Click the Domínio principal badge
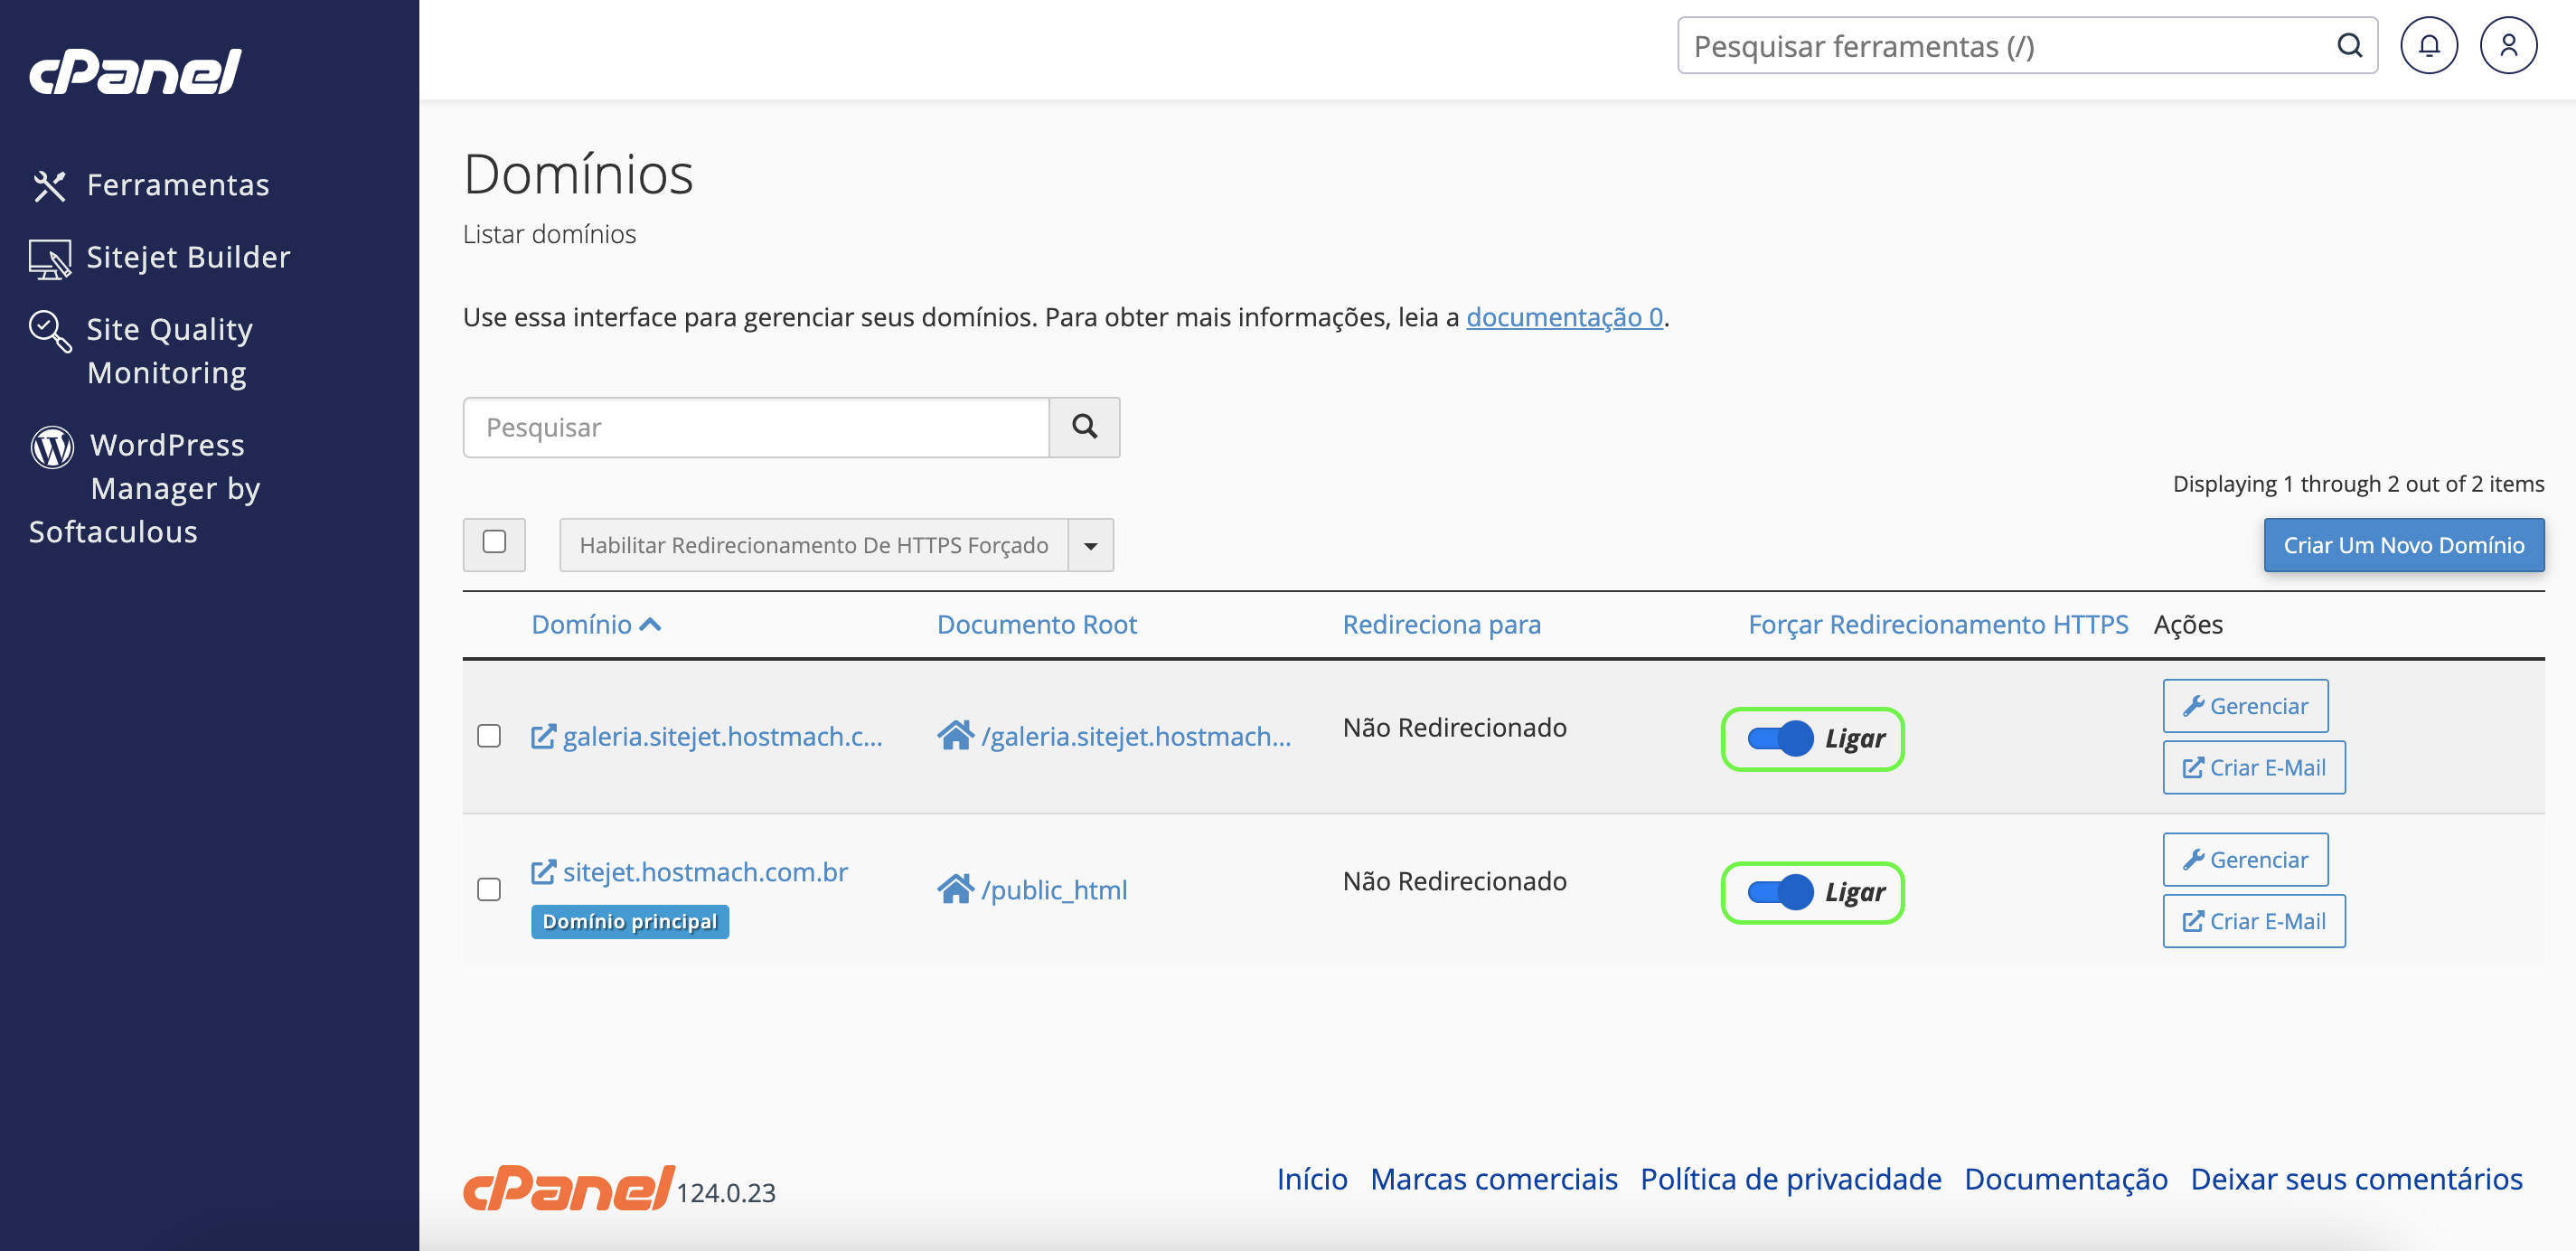This screenshot has height=1251, width=2576. pos(630,922)
